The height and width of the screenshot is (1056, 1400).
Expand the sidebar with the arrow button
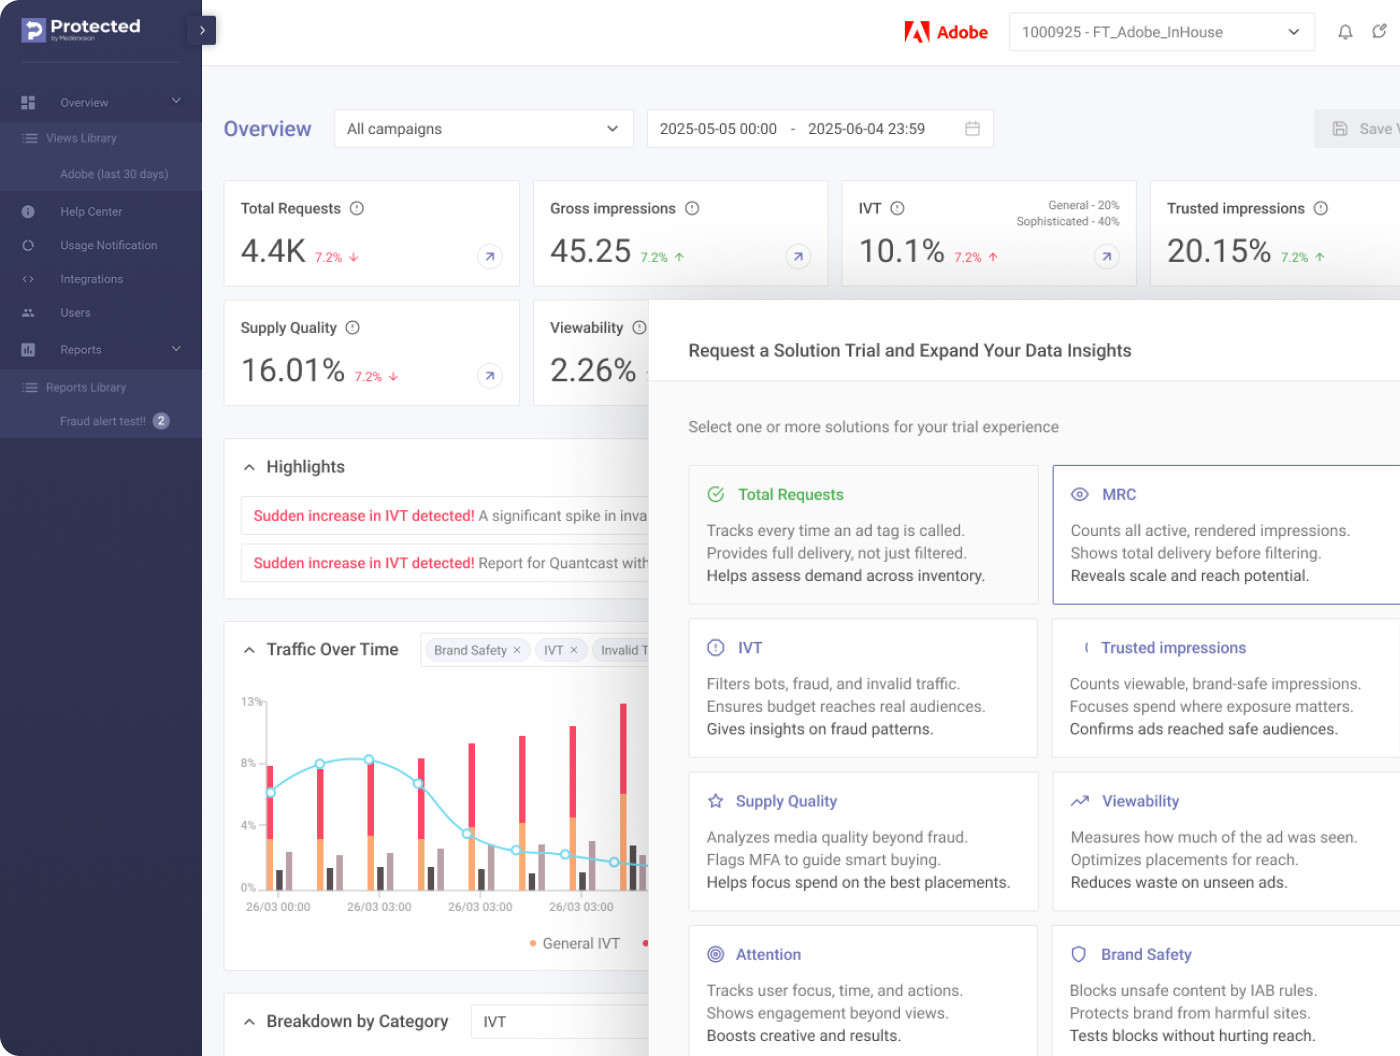point(202,30)
